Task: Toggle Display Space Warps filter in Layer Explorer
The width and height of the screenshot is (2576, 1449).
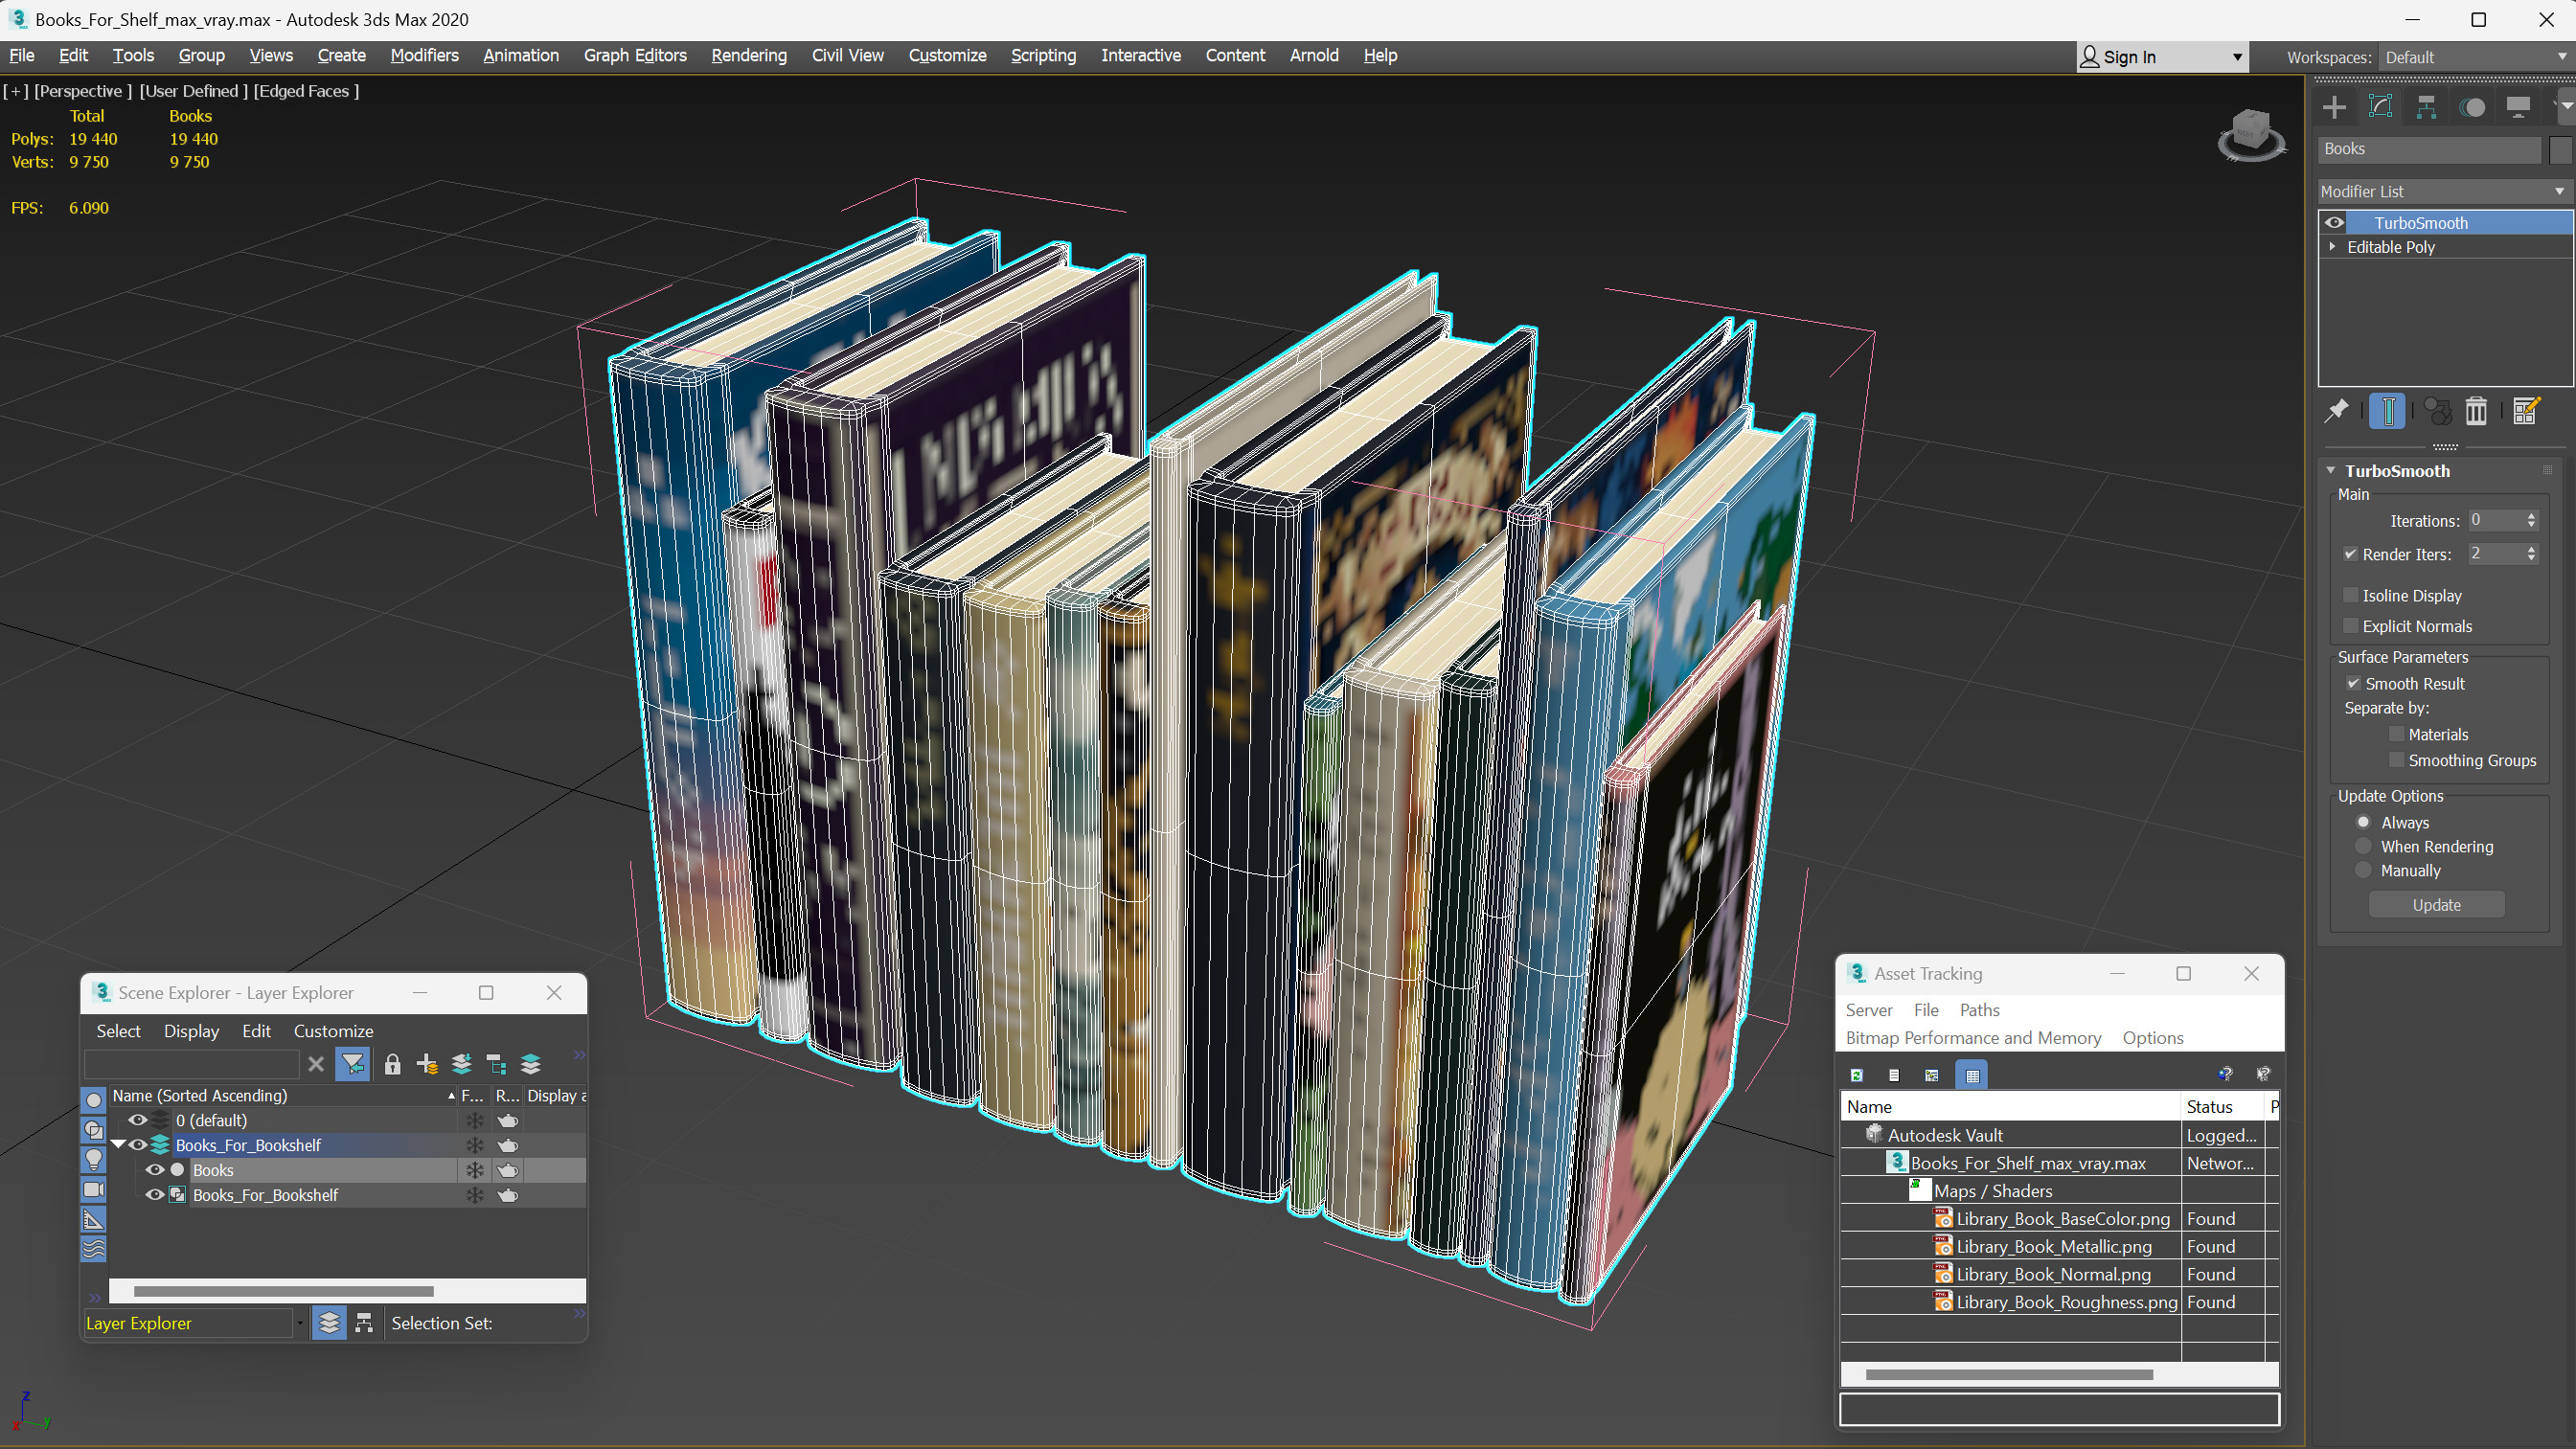Action: click(93, 1249)
